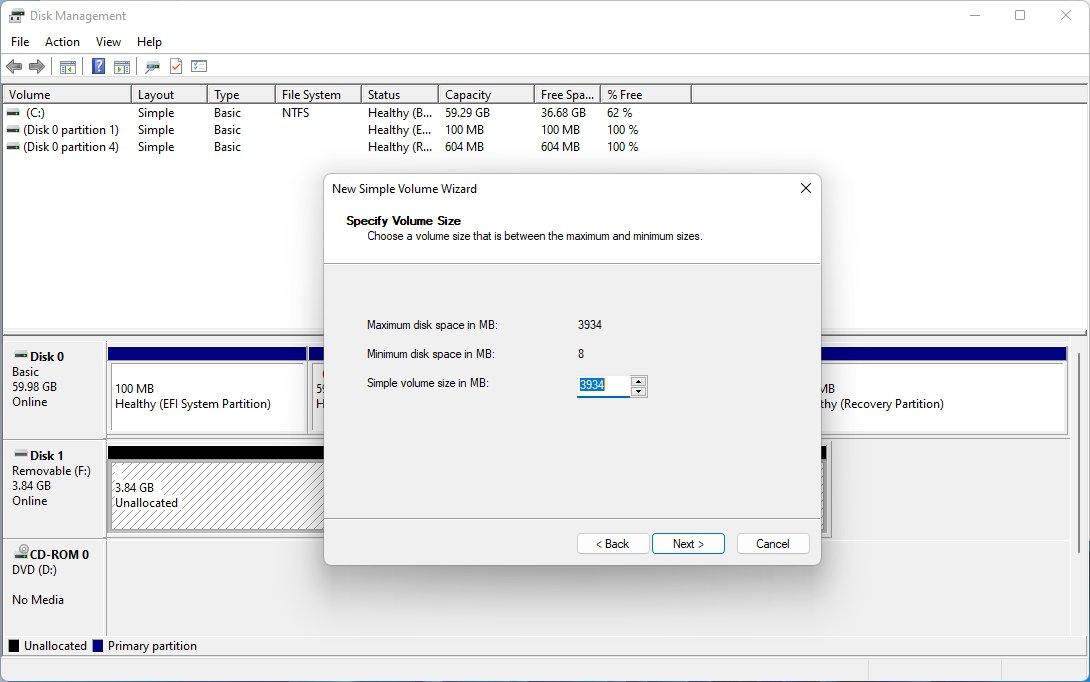Click the checkmark document toolbar icon

[176, 67]
